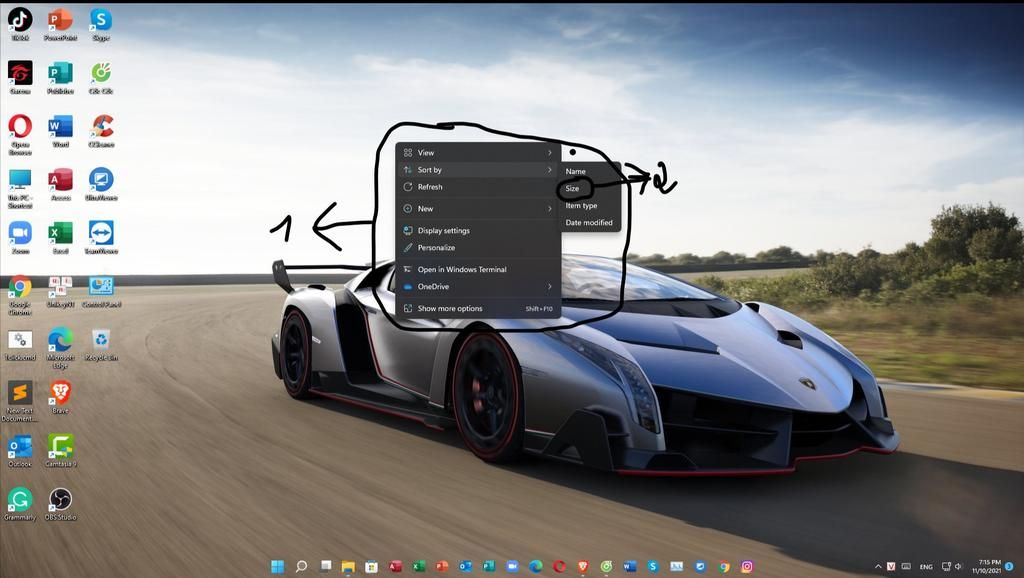The width and height of the screenshot is (1024, 578).
Task: Expand the Sort by submenu
Action: (x=478, y=170)
